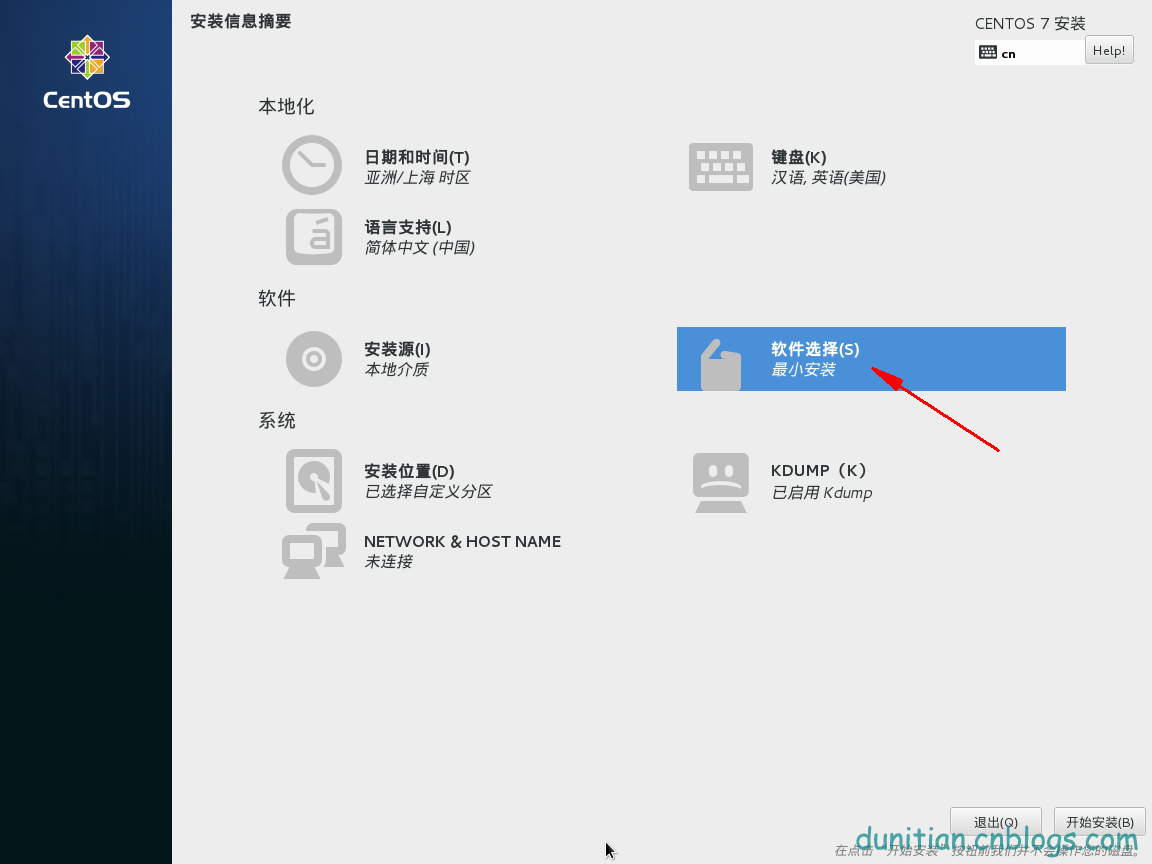This screenshot has width=1152, height=864.
Task: Click the small keyboard icon beside cn
Action: click(988, 52)
